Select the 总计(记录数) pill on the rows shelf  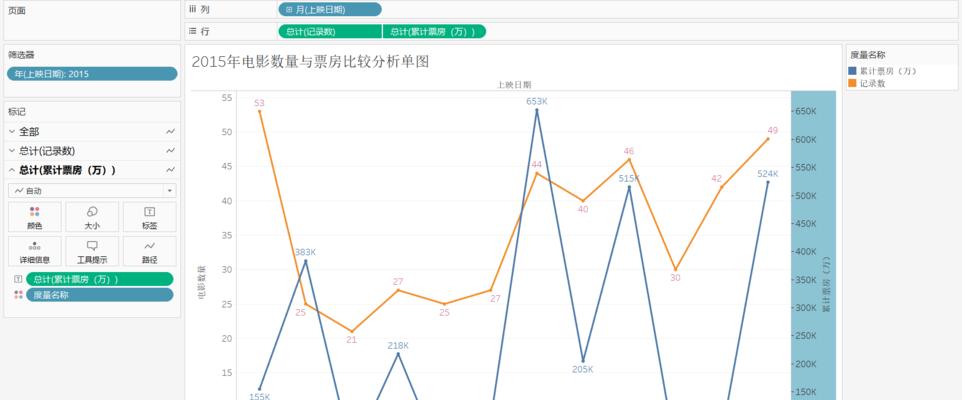pos(330,31)
